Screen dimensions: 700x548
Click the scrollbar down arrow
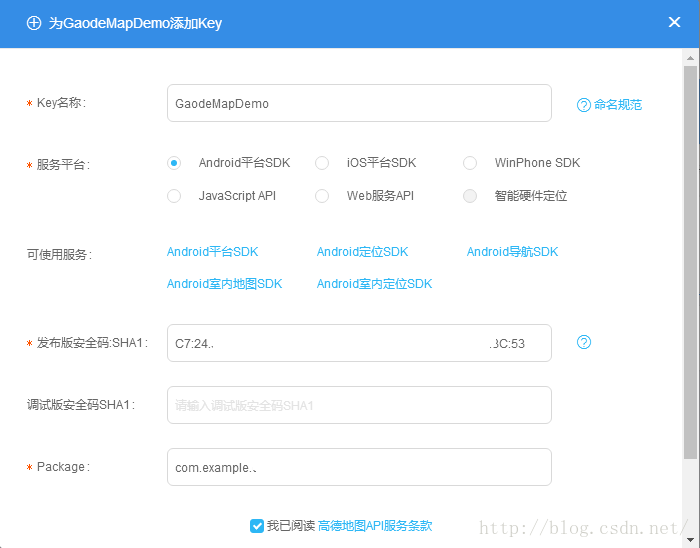point(691,540)
